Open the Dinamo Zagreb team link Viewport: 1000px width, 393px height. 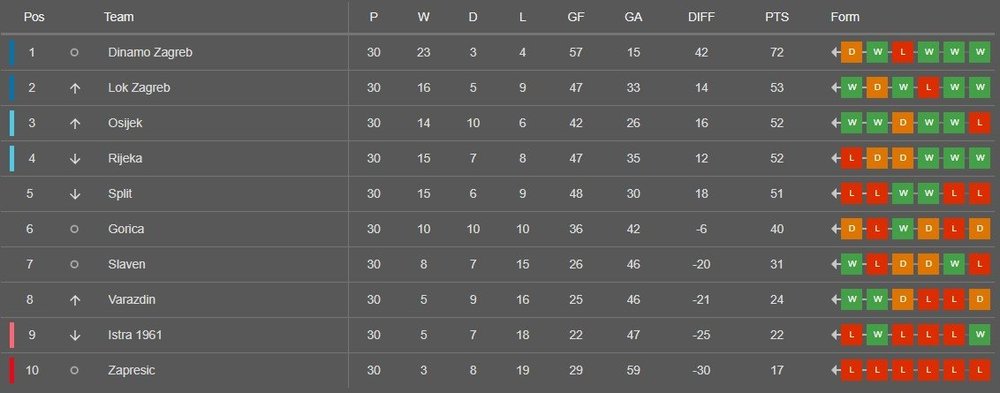pyautogui.click(x=150, y=52)
